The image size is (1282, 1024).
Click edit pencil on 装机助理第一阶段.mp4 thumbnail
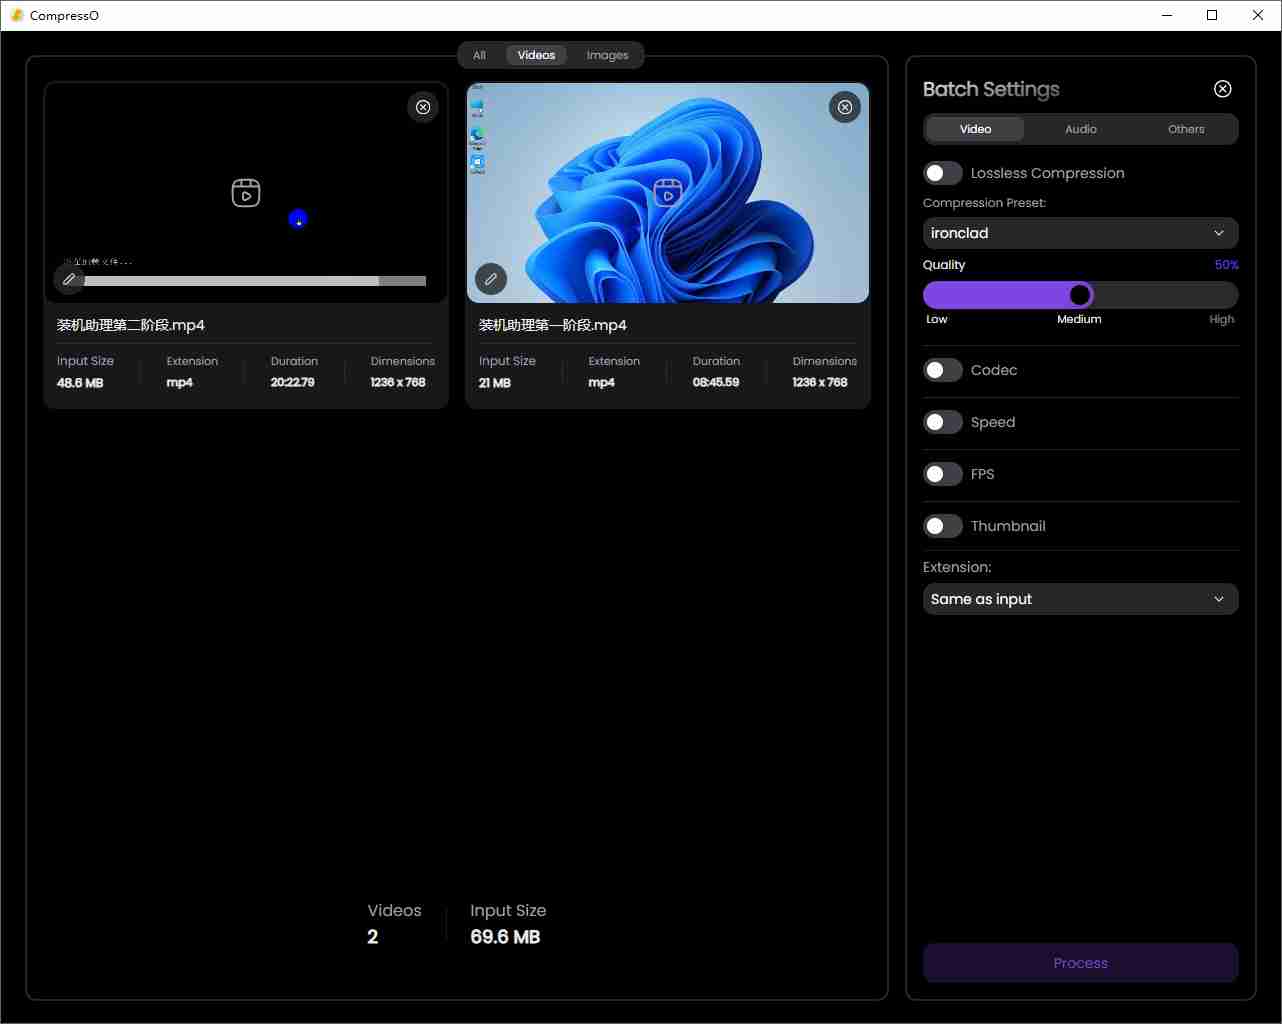coord(491,279)
